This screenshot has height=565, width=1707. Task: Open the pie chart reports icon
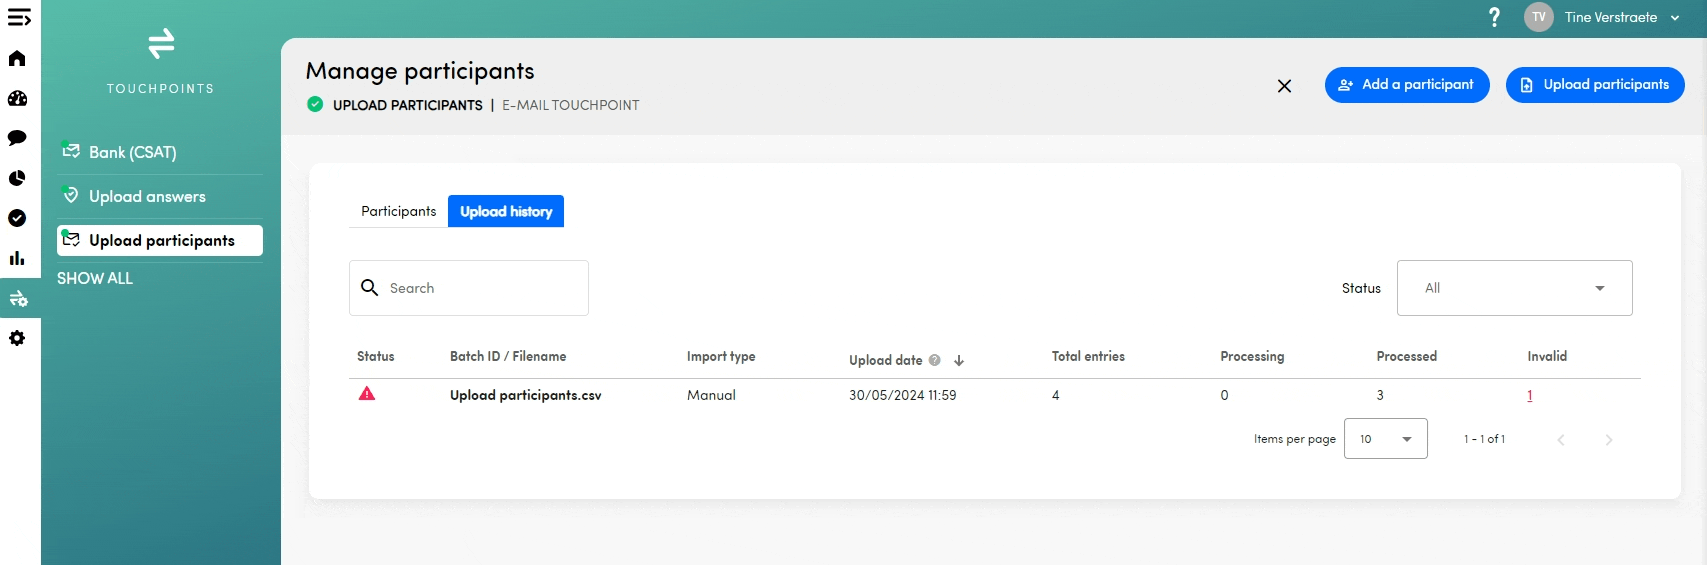[17, 178]
